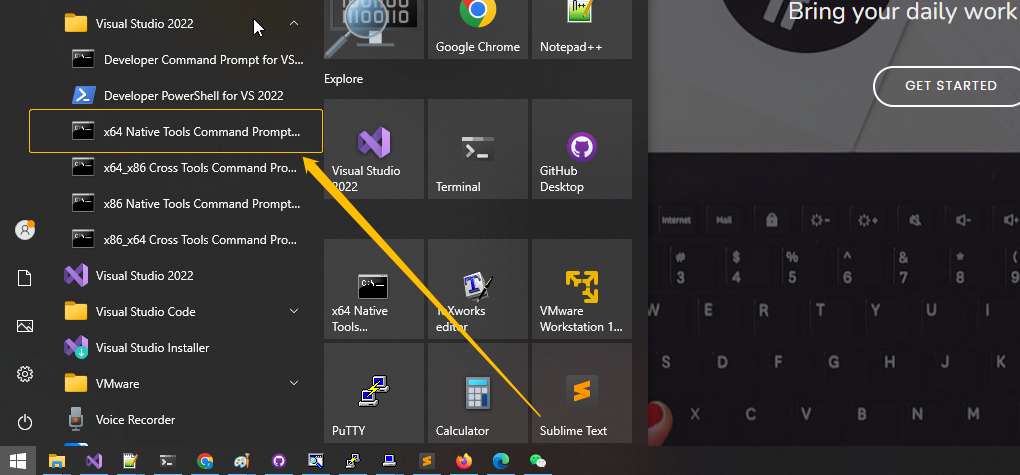
Task: Open Terminal from taskbar
Action: pyautogui.click(x=168, y=461)
